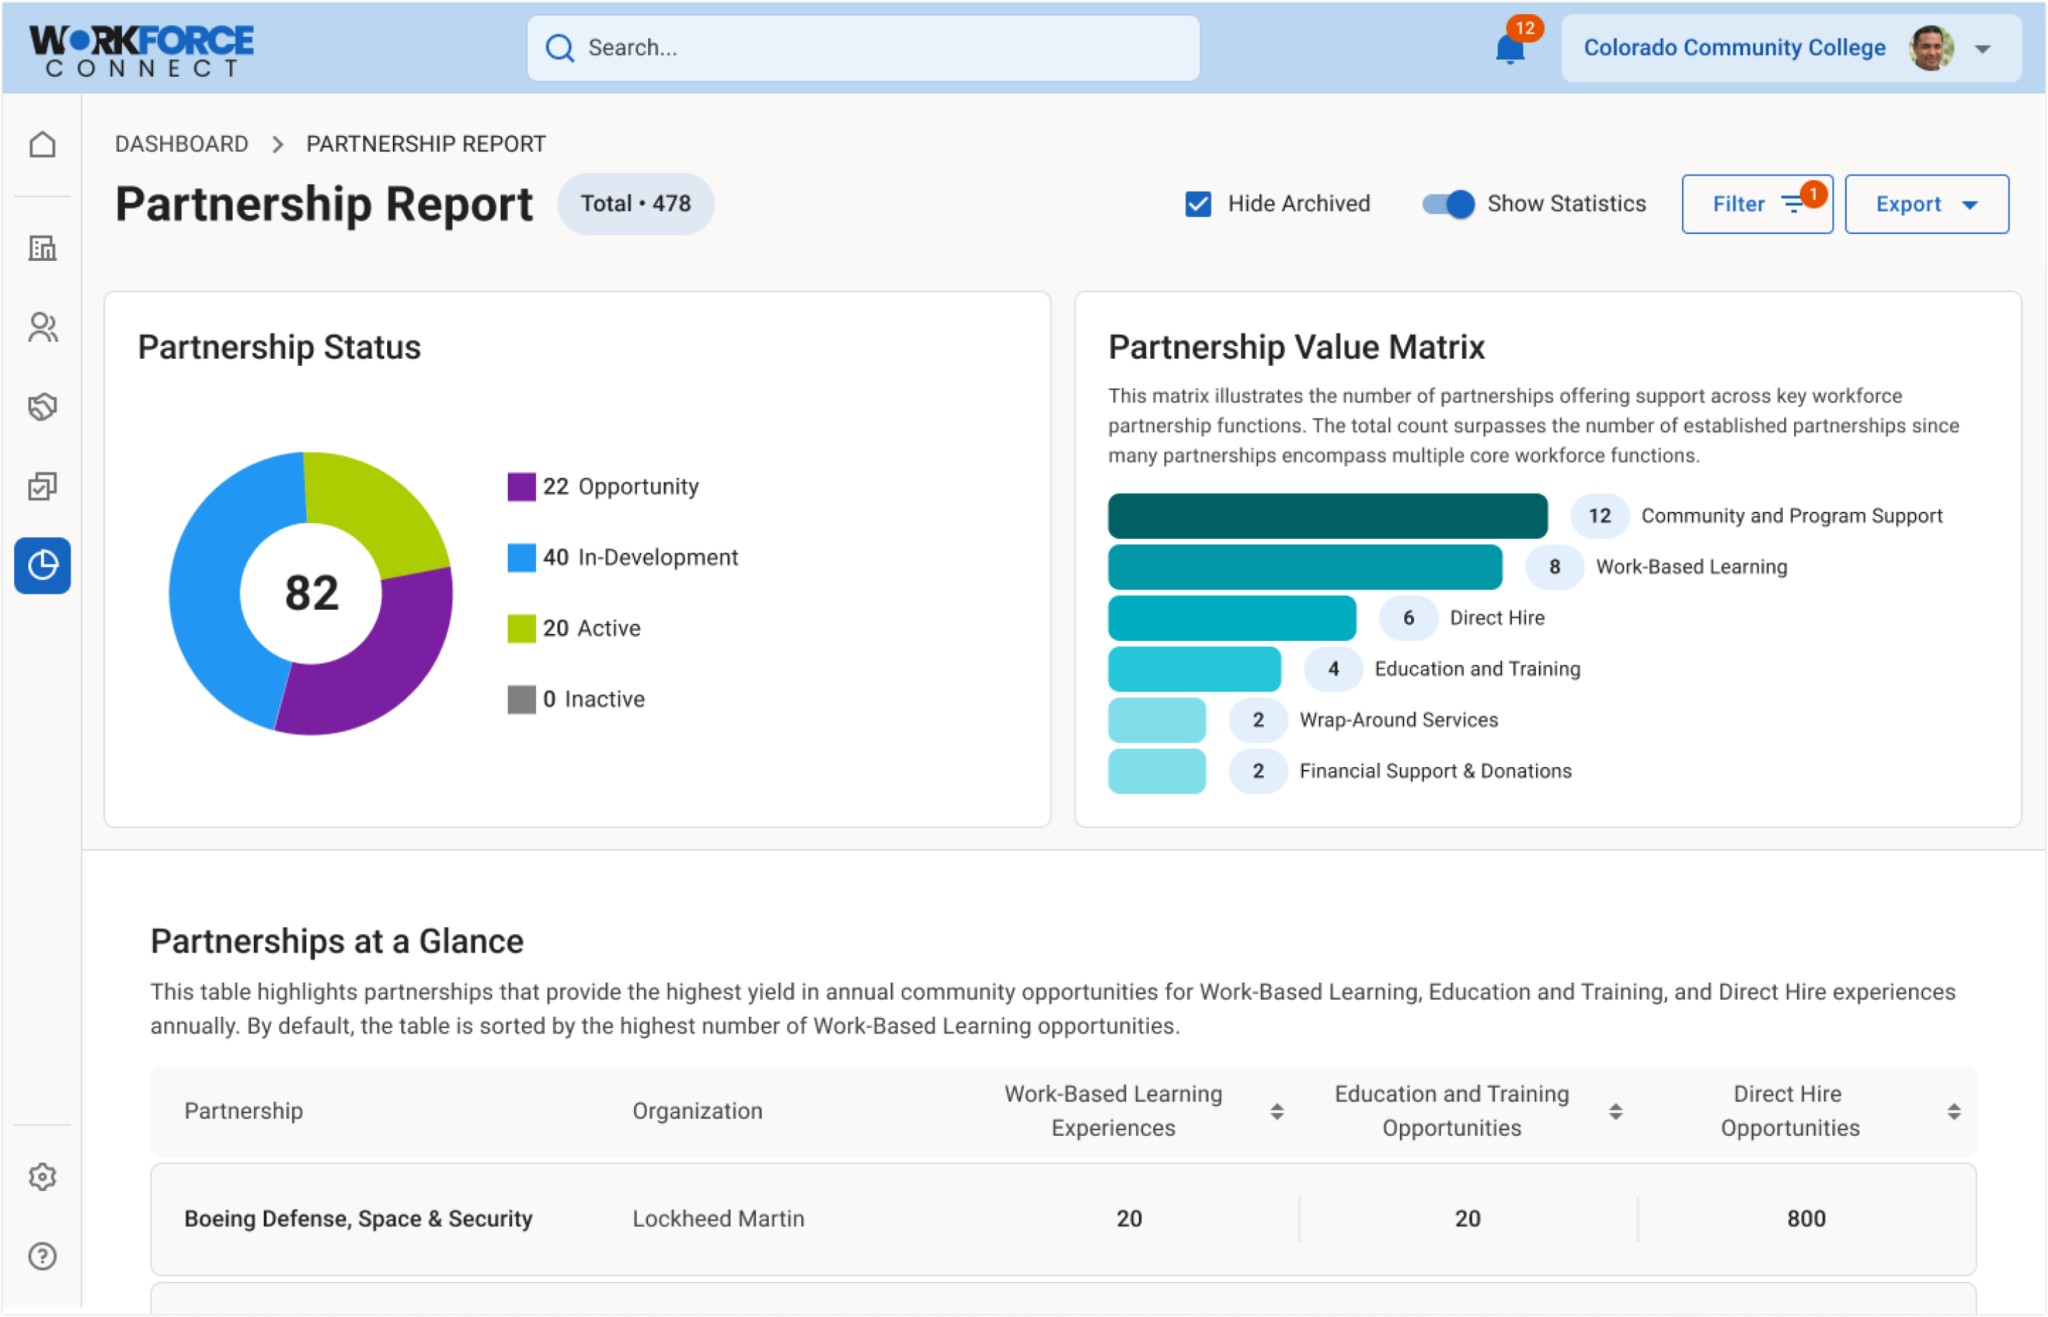Open the help question mark icon

(42, 1256)
